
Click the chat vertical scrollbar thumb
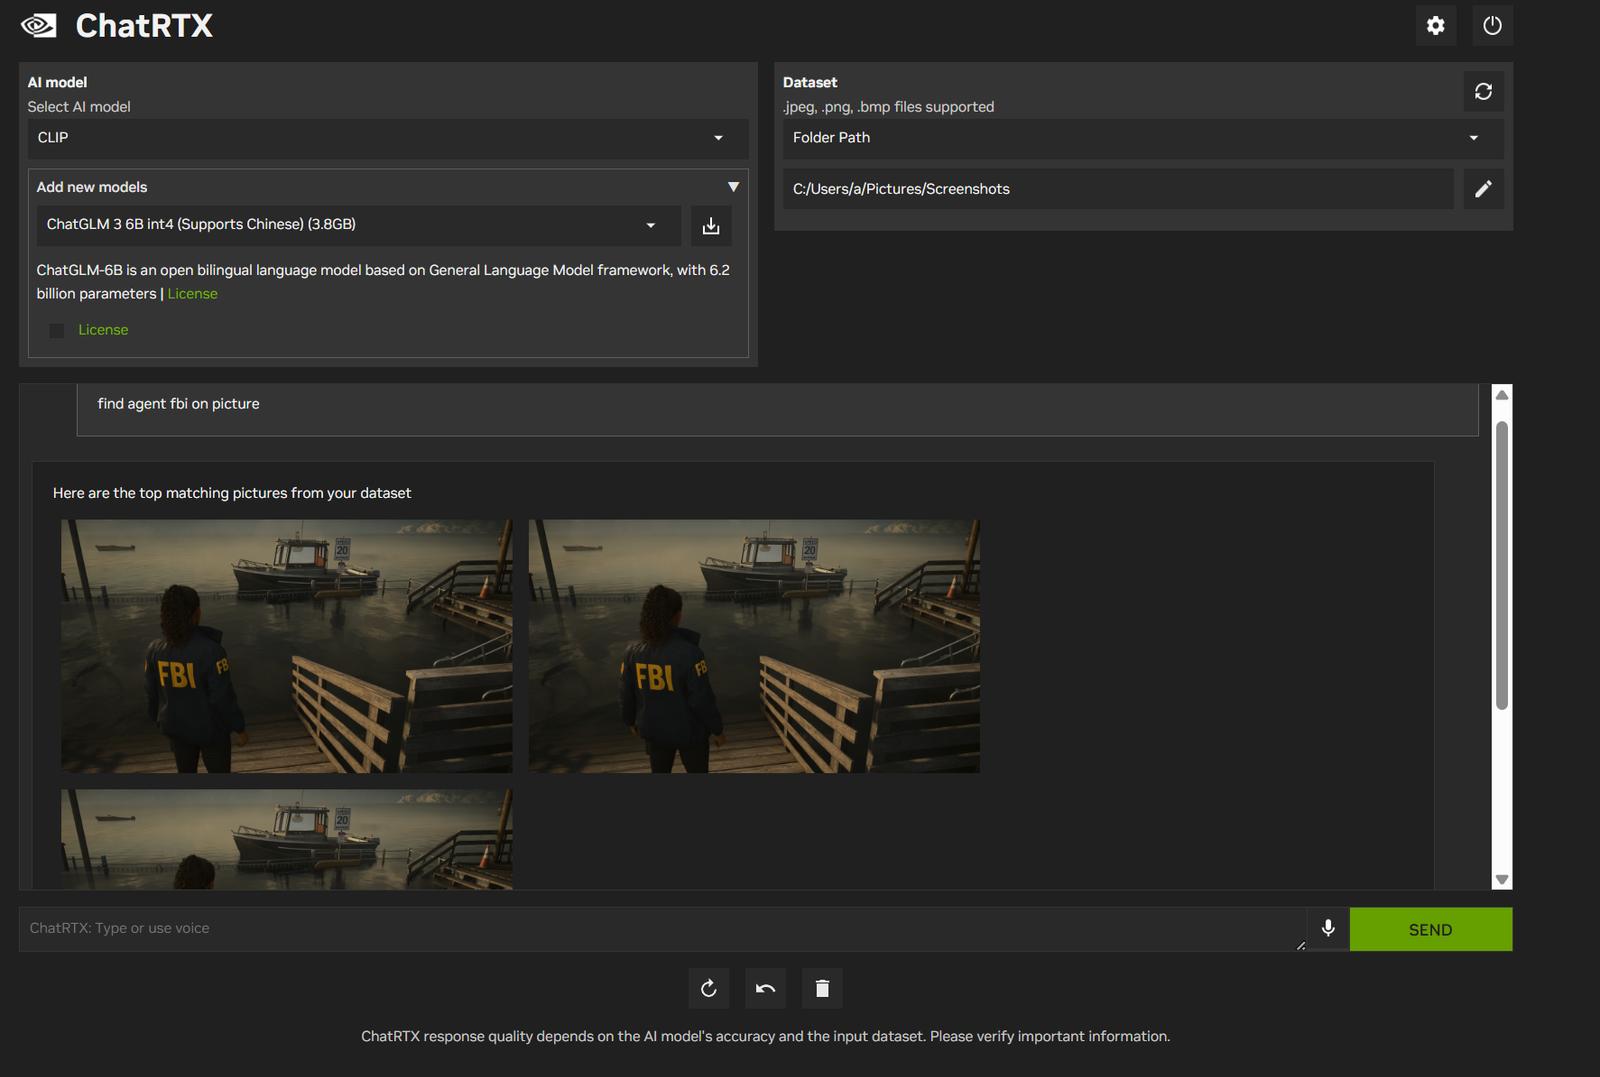[1501, 565]
